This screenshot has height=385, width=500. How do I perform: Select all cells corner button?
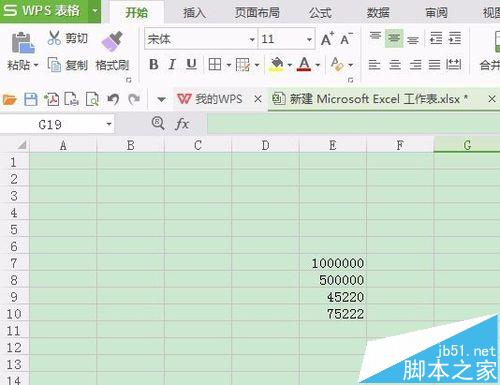[x=21, y=145]
